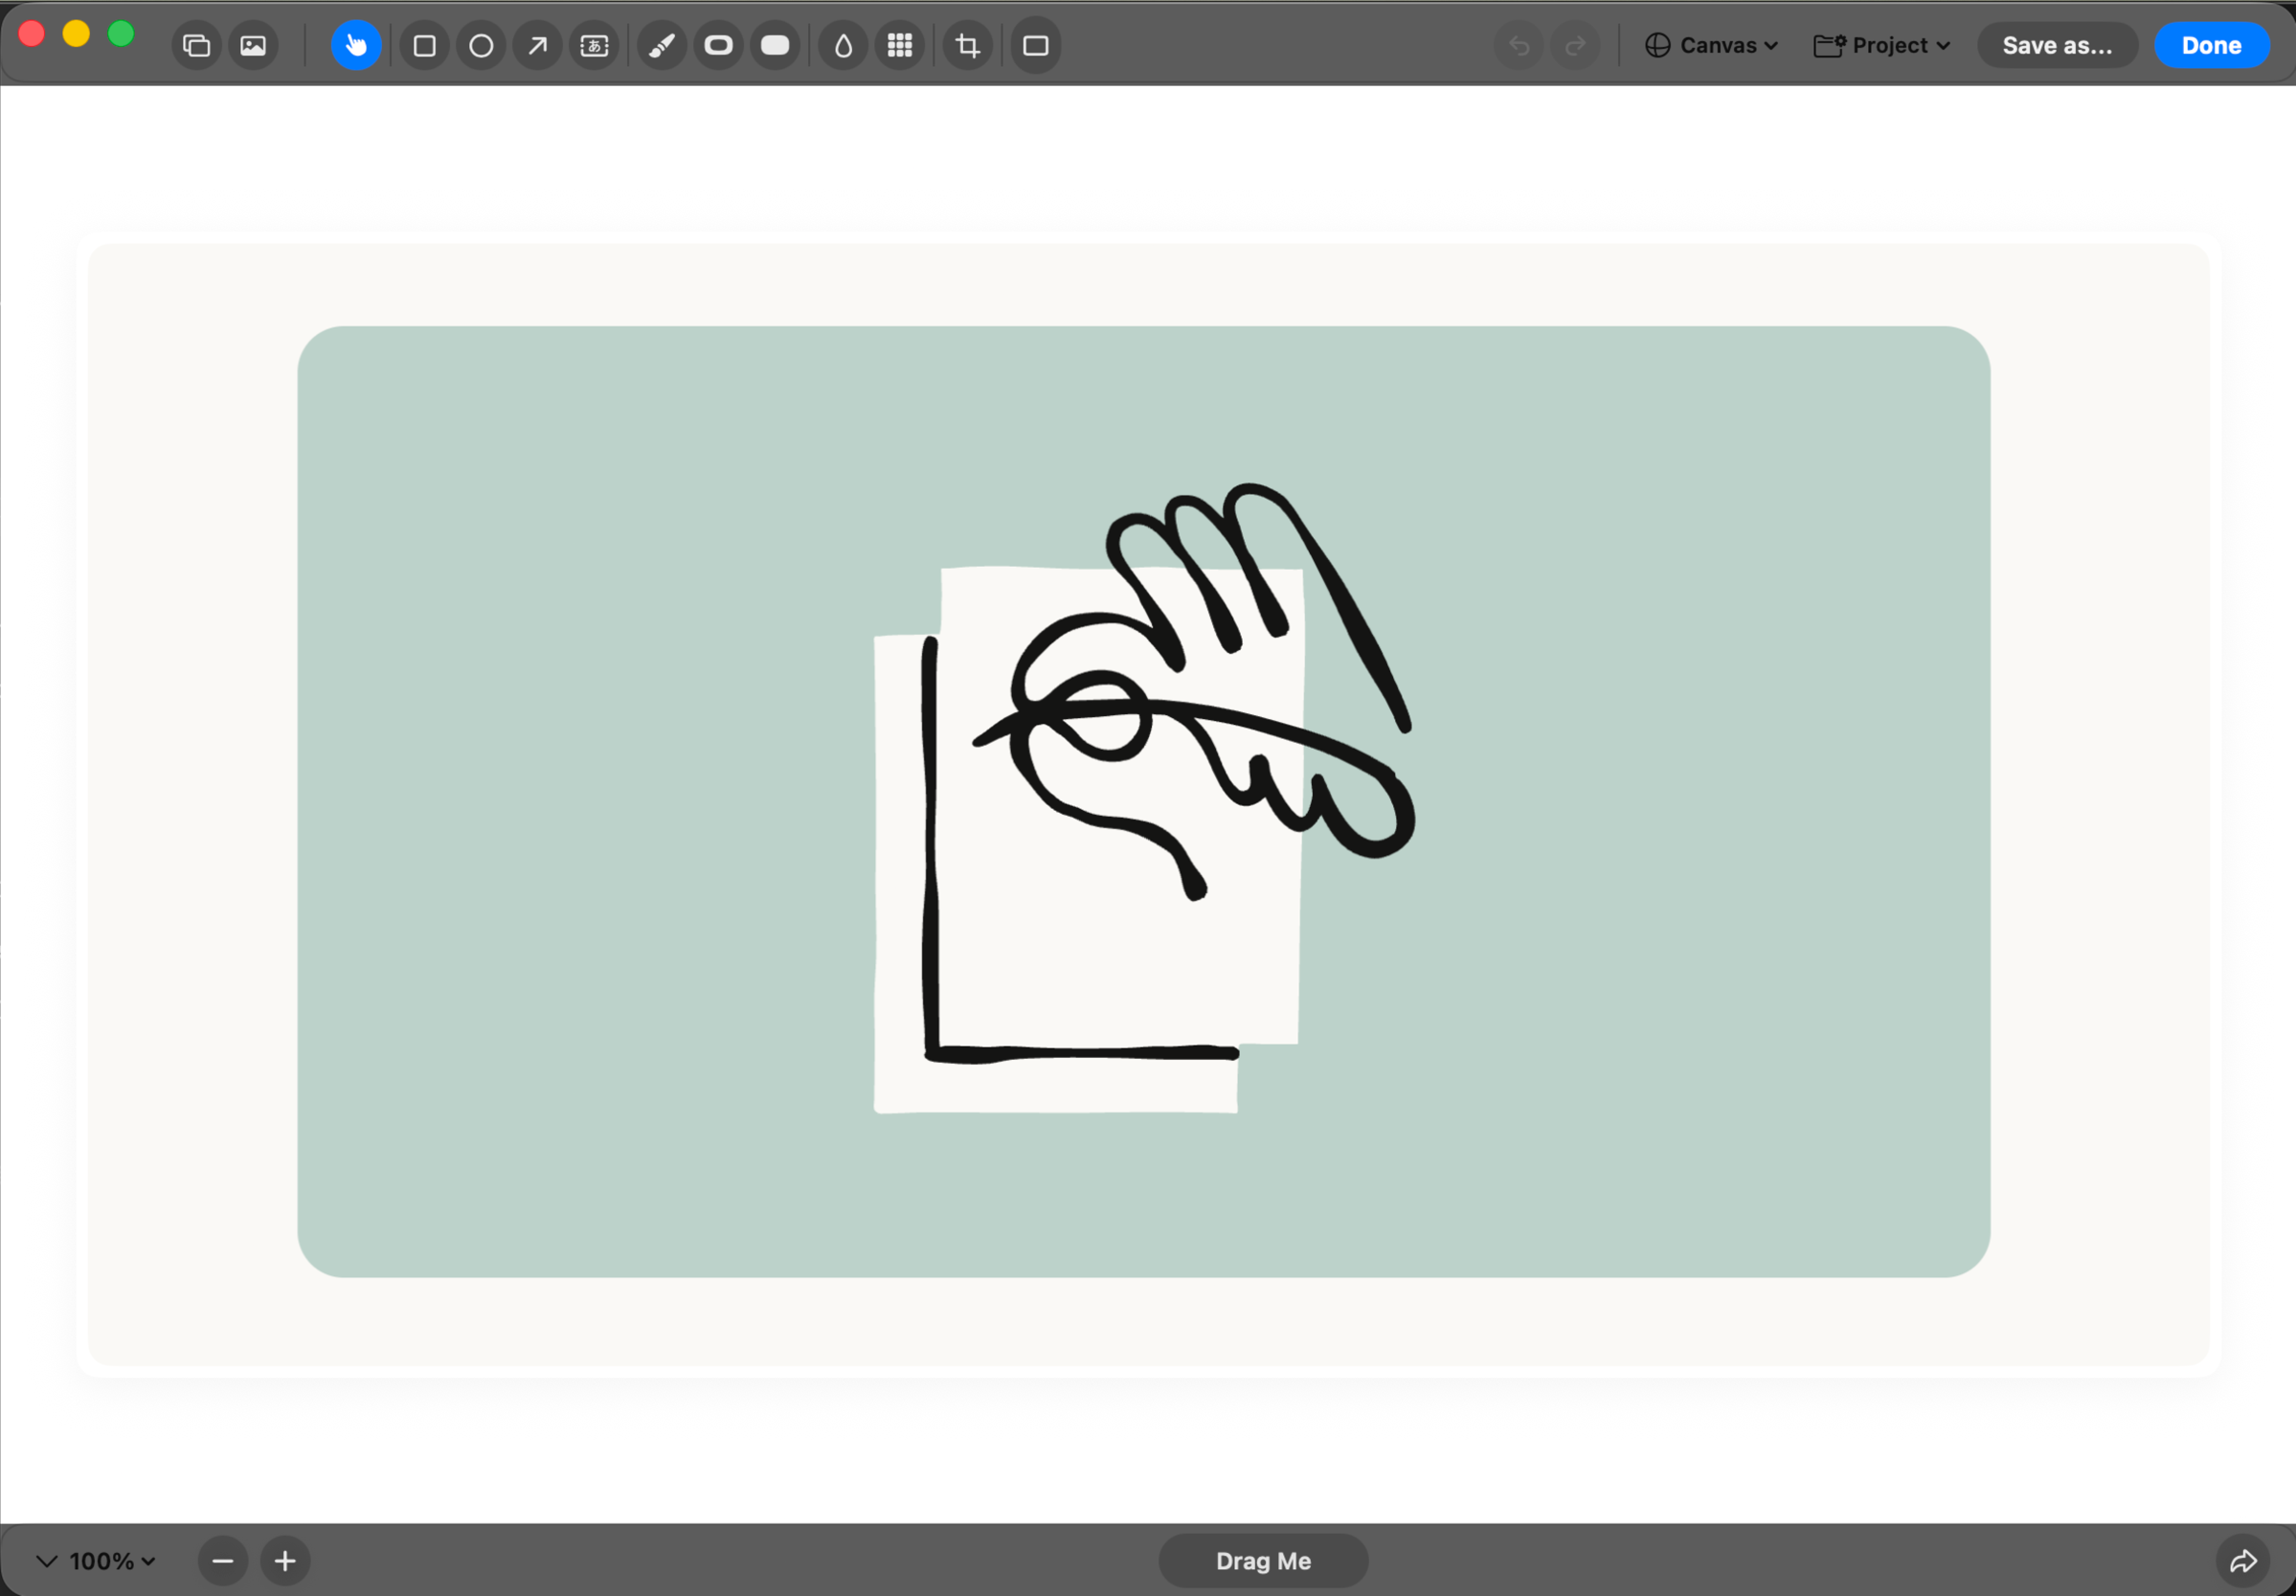Select the blur droplet tool

(843, 46)
